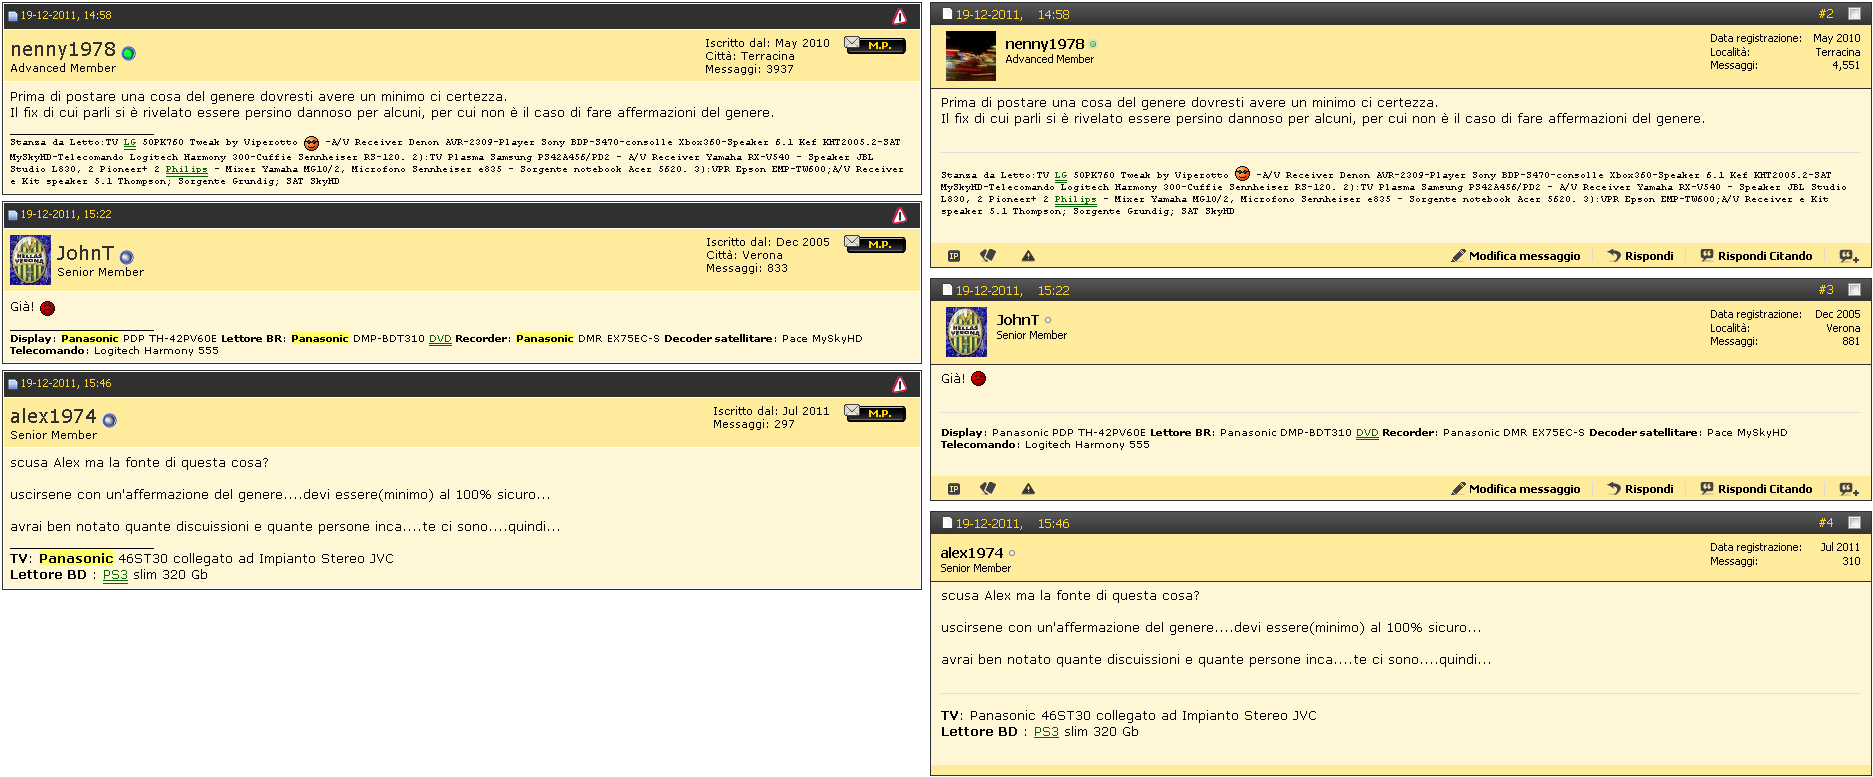Open the alex1974 username menu in right post #4

pos(971,553)
